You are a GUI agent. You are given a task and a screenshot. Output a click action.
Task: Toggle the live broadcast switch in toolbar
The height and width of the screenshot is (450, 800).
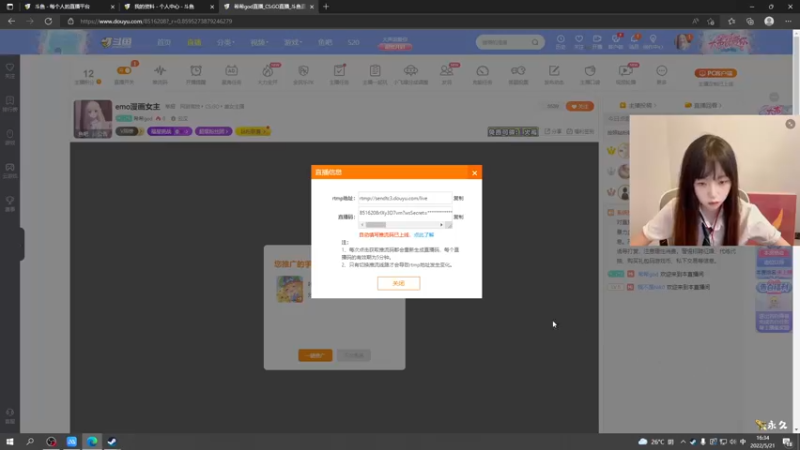(x=124, y=71)
